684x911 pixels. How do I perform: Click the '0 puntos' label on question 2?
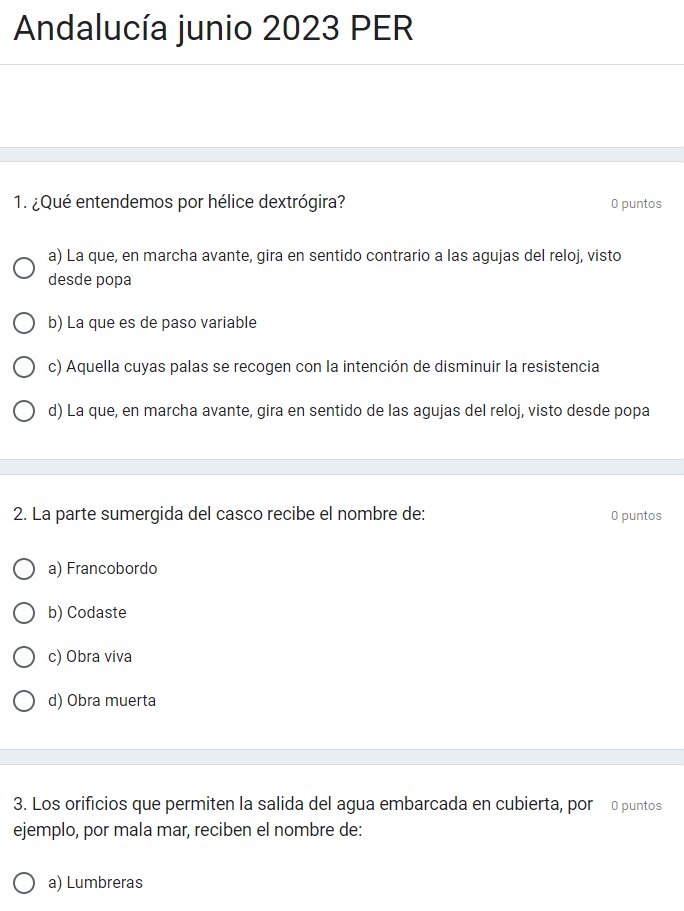tap(636, 516)
